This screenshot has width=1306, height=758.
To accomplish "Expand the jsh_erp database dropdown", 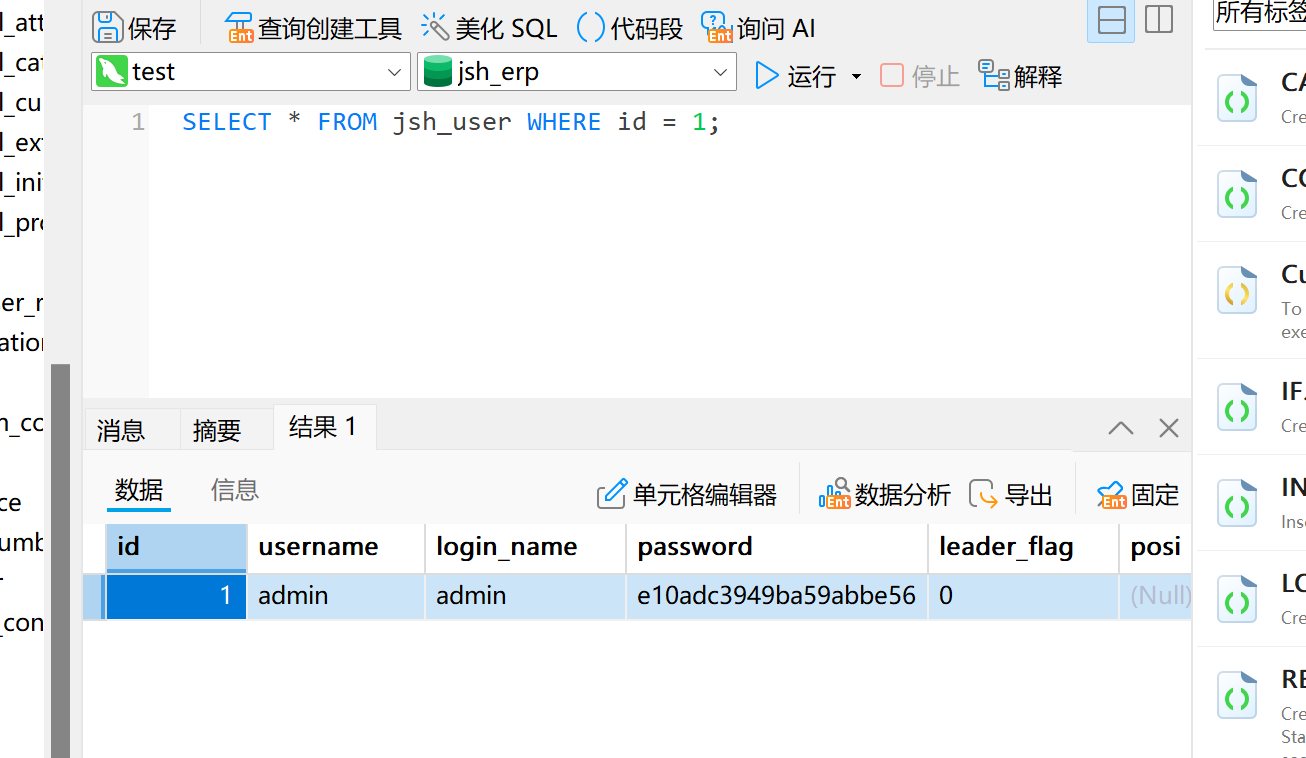I will 720,72.
